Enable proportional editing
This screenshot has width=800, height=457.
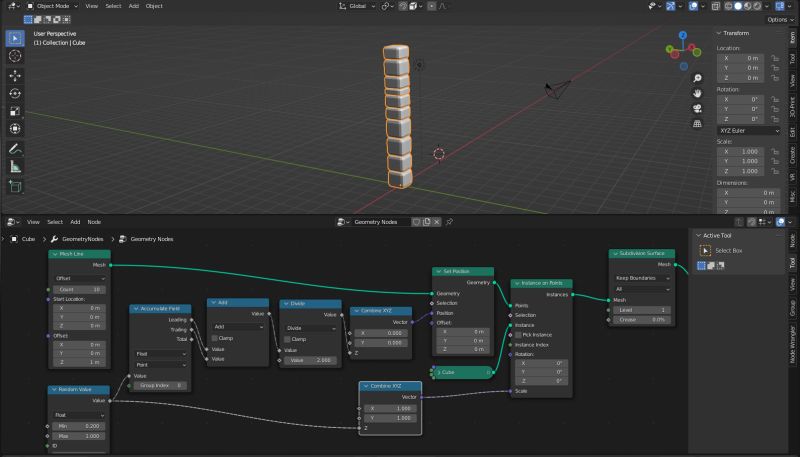click(432, 6)
